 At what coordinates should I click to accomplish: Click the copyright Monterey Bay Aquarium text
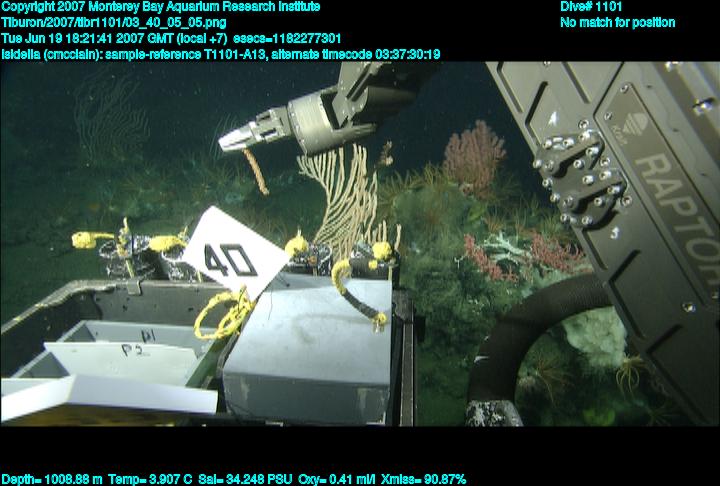(x=161, y=7)
